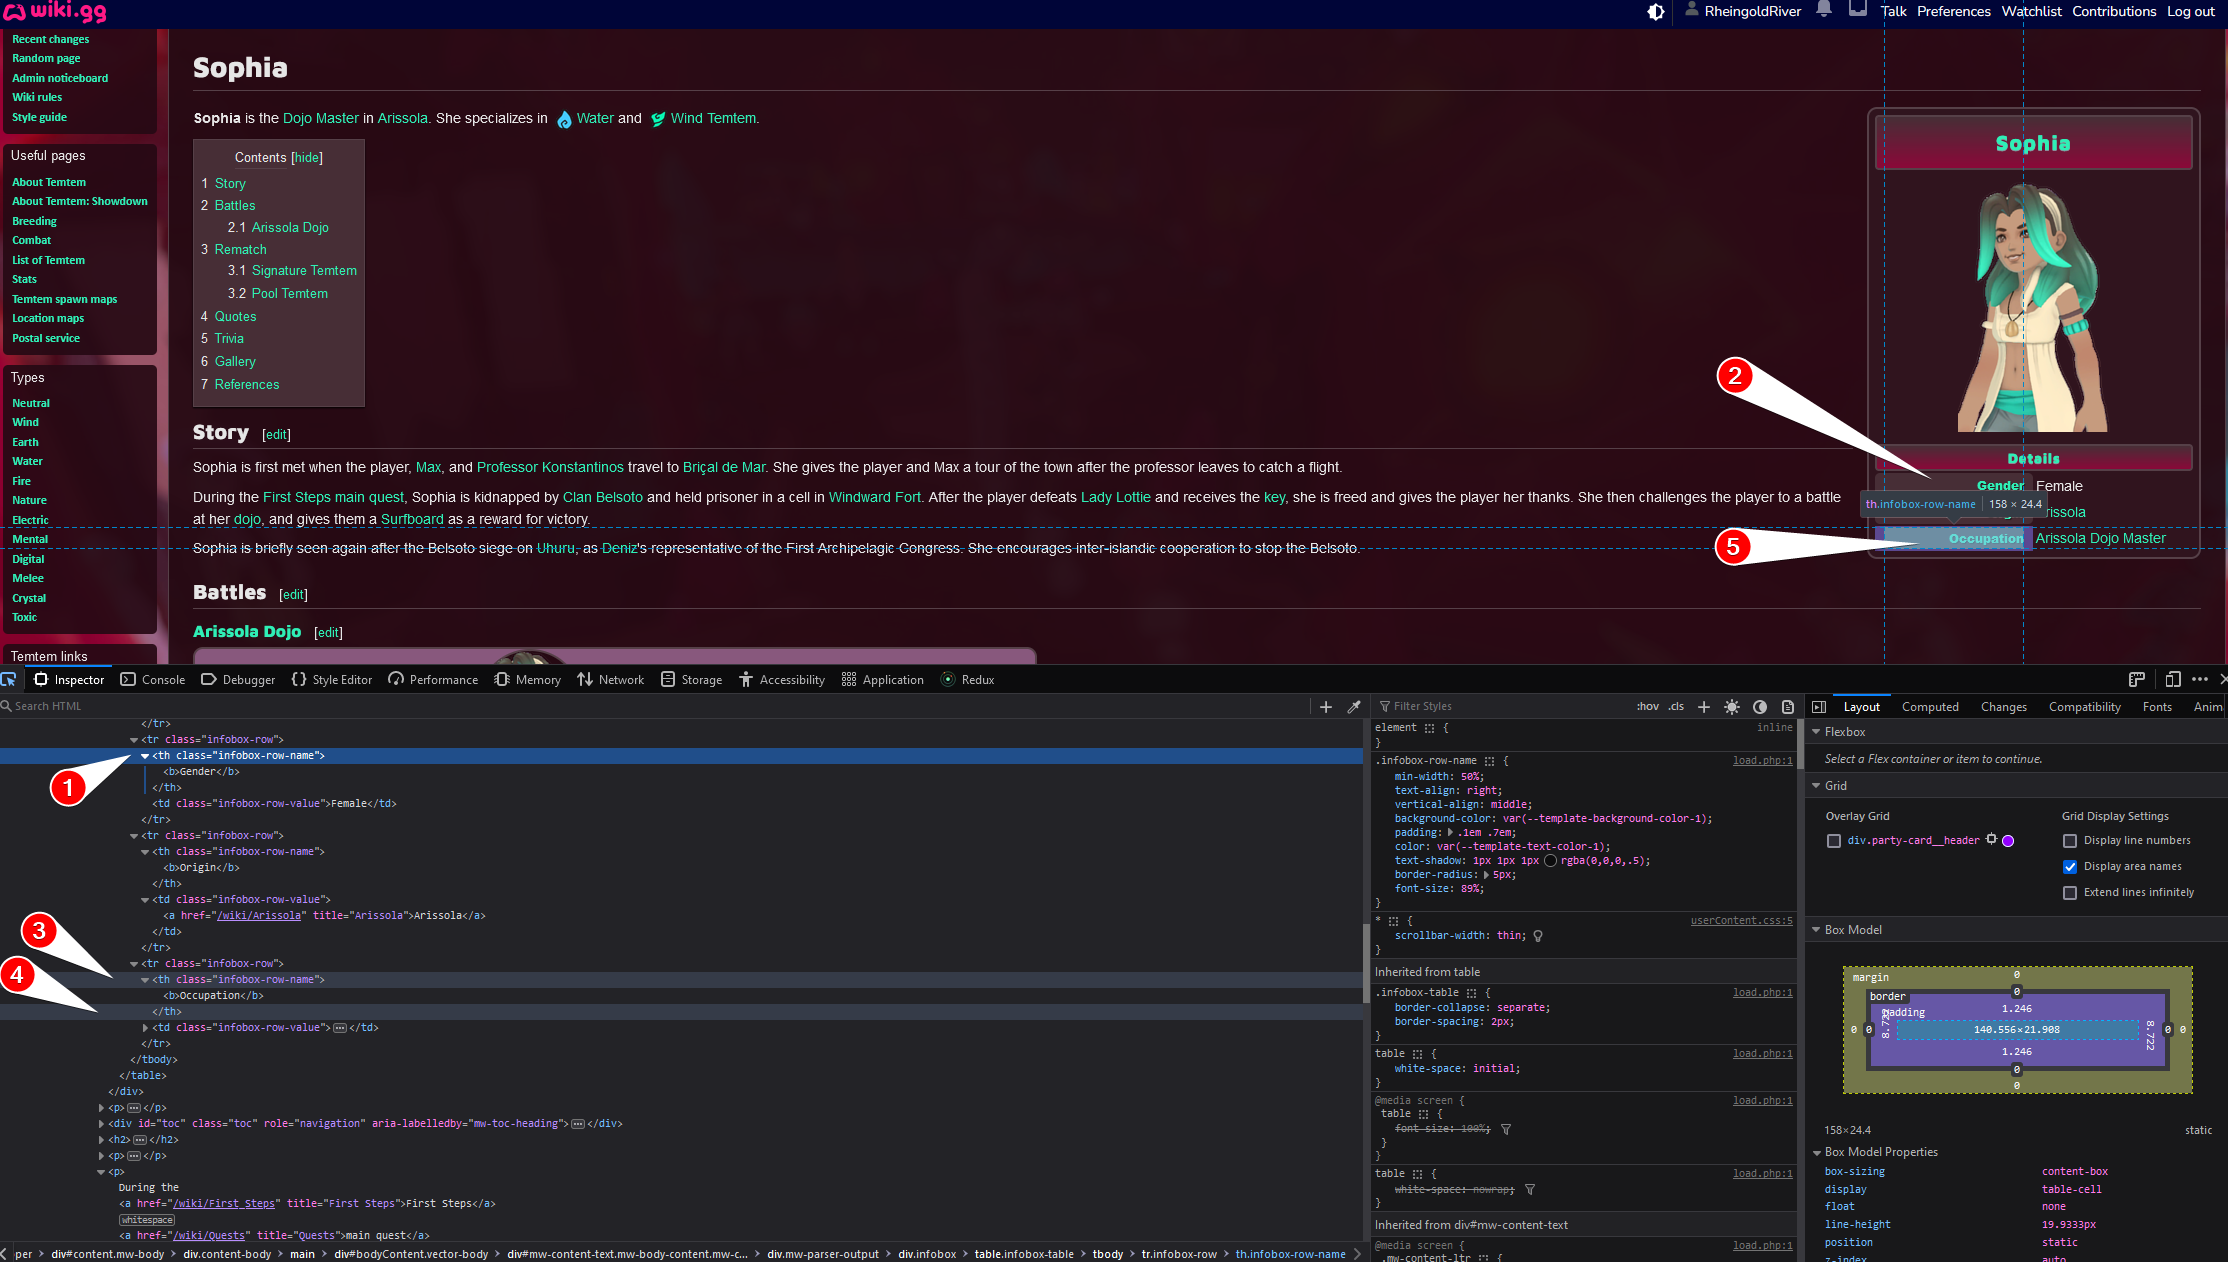Open the Dojo Master link
2228x1262 pixels.
[x=320, y=119]
